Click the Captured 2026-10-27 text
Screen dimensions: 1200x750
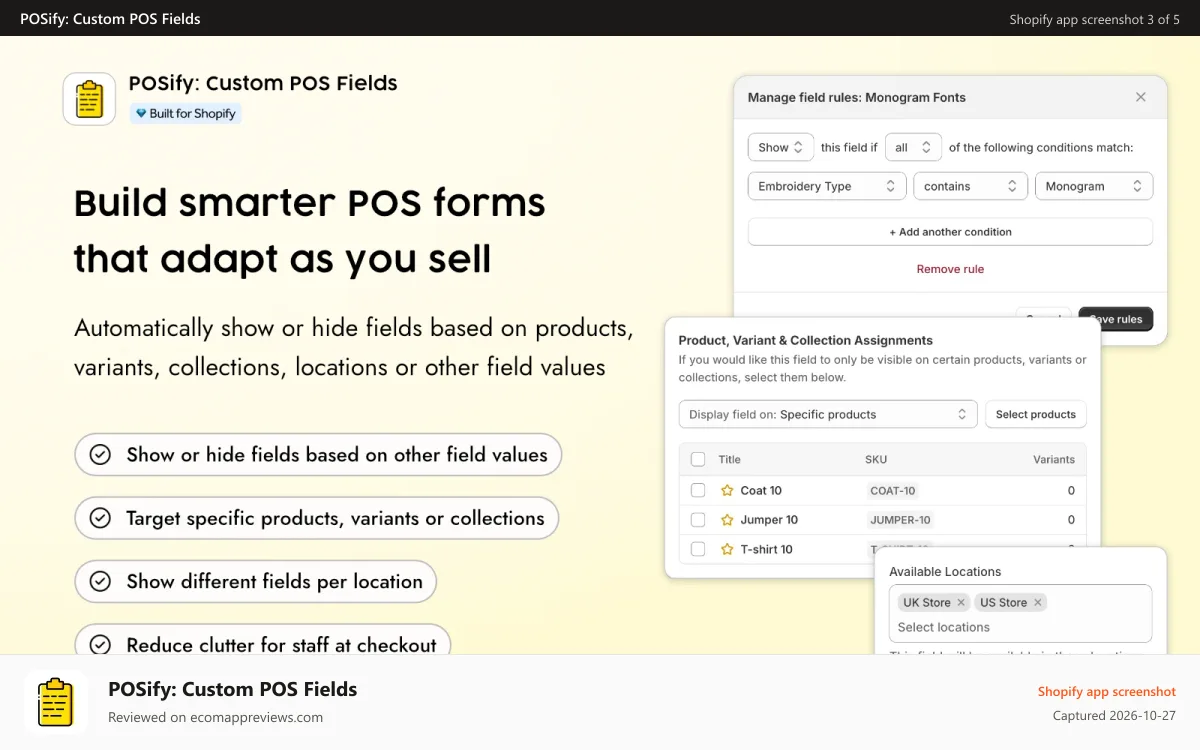[x=1115, y=715]
